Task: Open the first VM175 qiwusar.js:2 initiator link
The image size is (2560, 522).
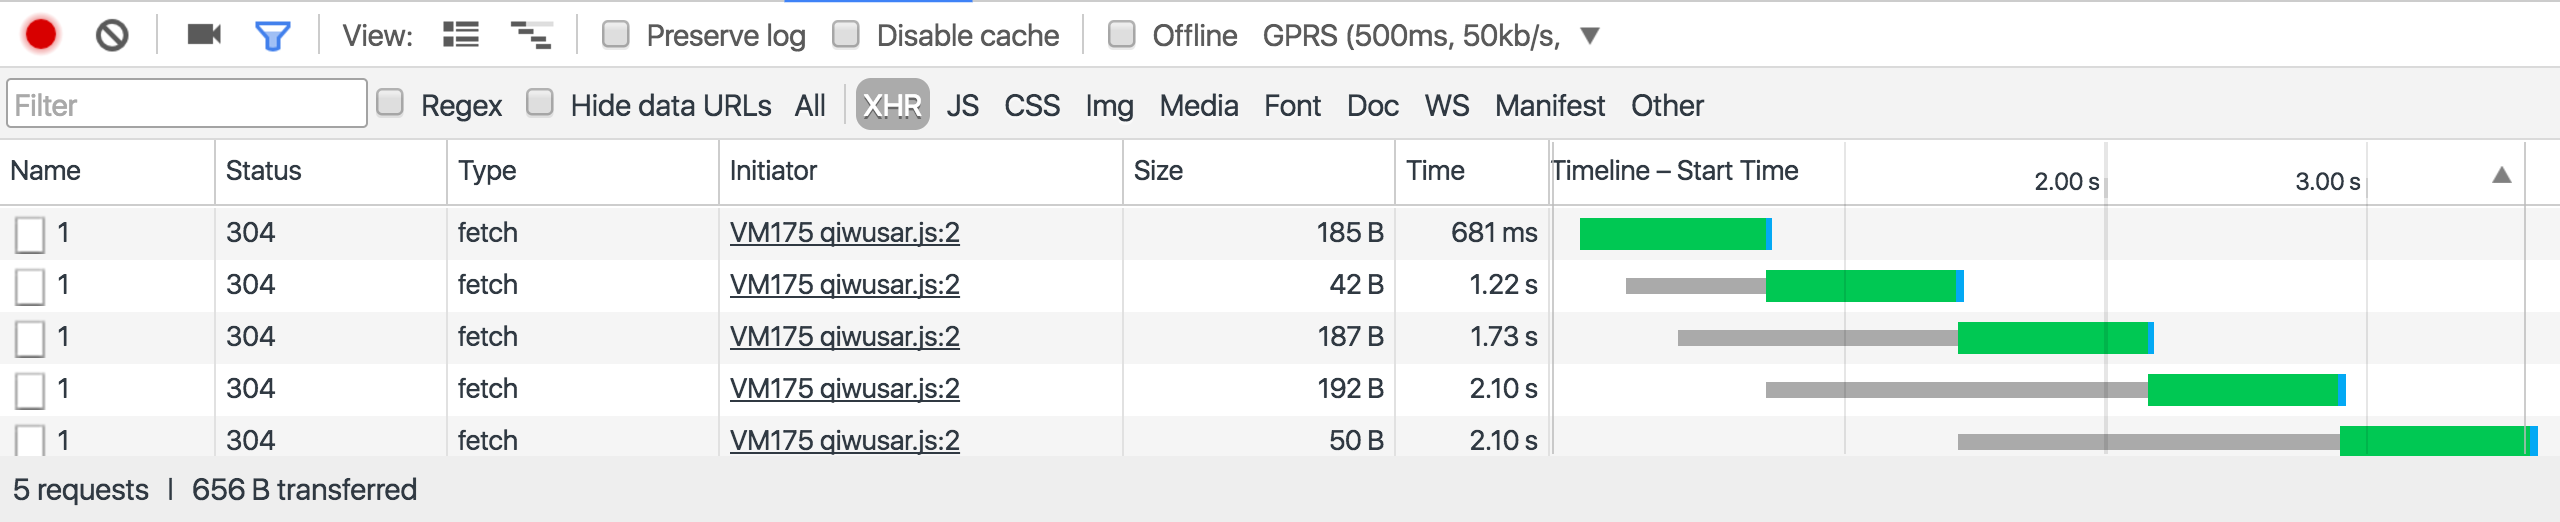Action: coord(844,233)
